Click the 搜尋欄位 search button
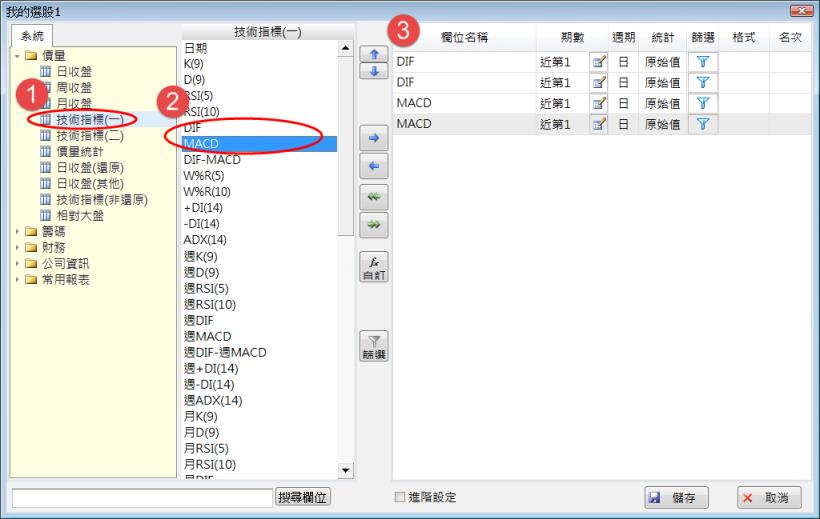Screen dimensions: 820x519 303,497
